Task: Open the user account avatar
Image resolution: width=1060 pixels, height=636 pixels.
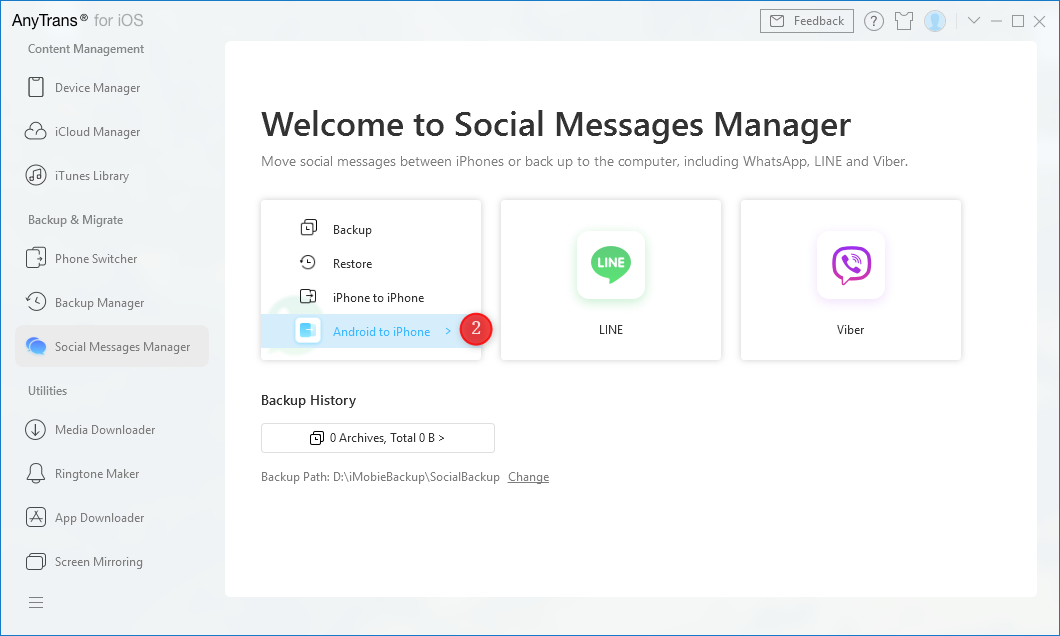Action: [935, 22]
